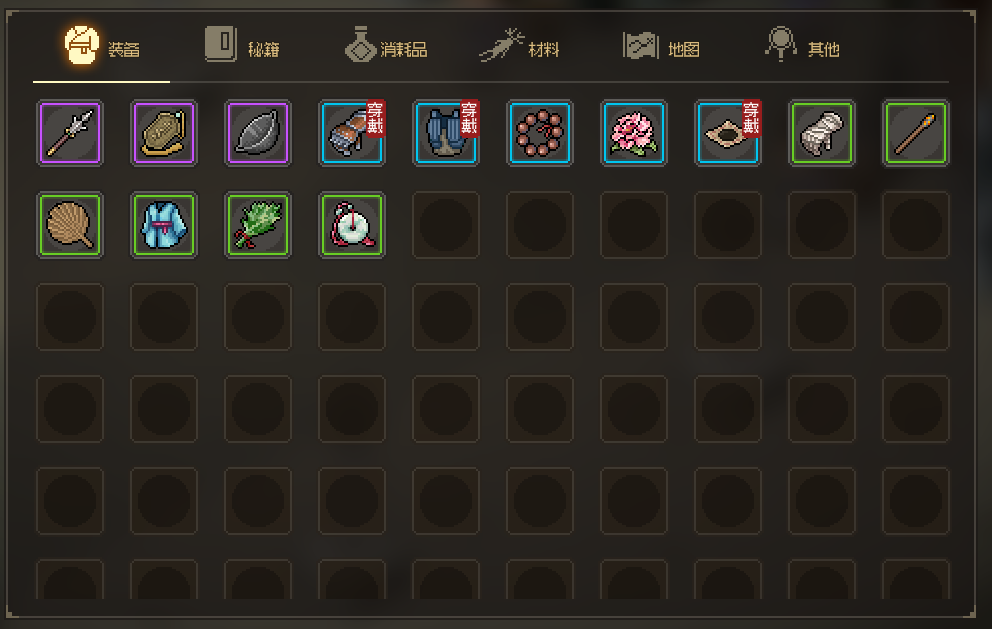This screenshot has height=629, width=992.
Task: Select the pink peony flower item
Action: tap(633, 133)
